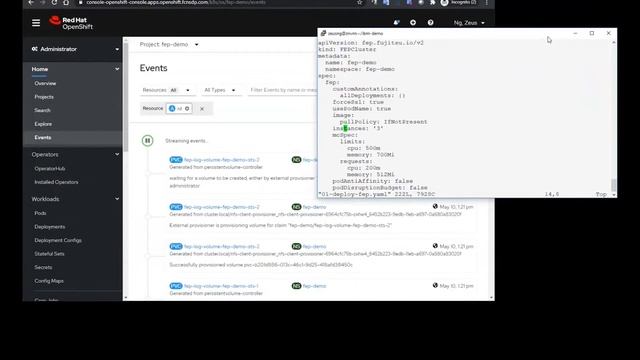The image size is (640, 360).
Task: Collapse the Operators navigation section
Action: coord(75,155)
